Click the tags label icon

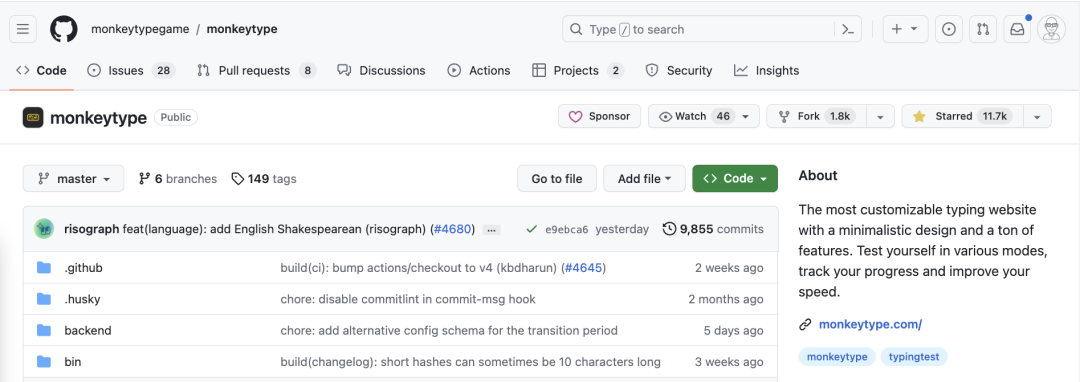click(238, 179)
